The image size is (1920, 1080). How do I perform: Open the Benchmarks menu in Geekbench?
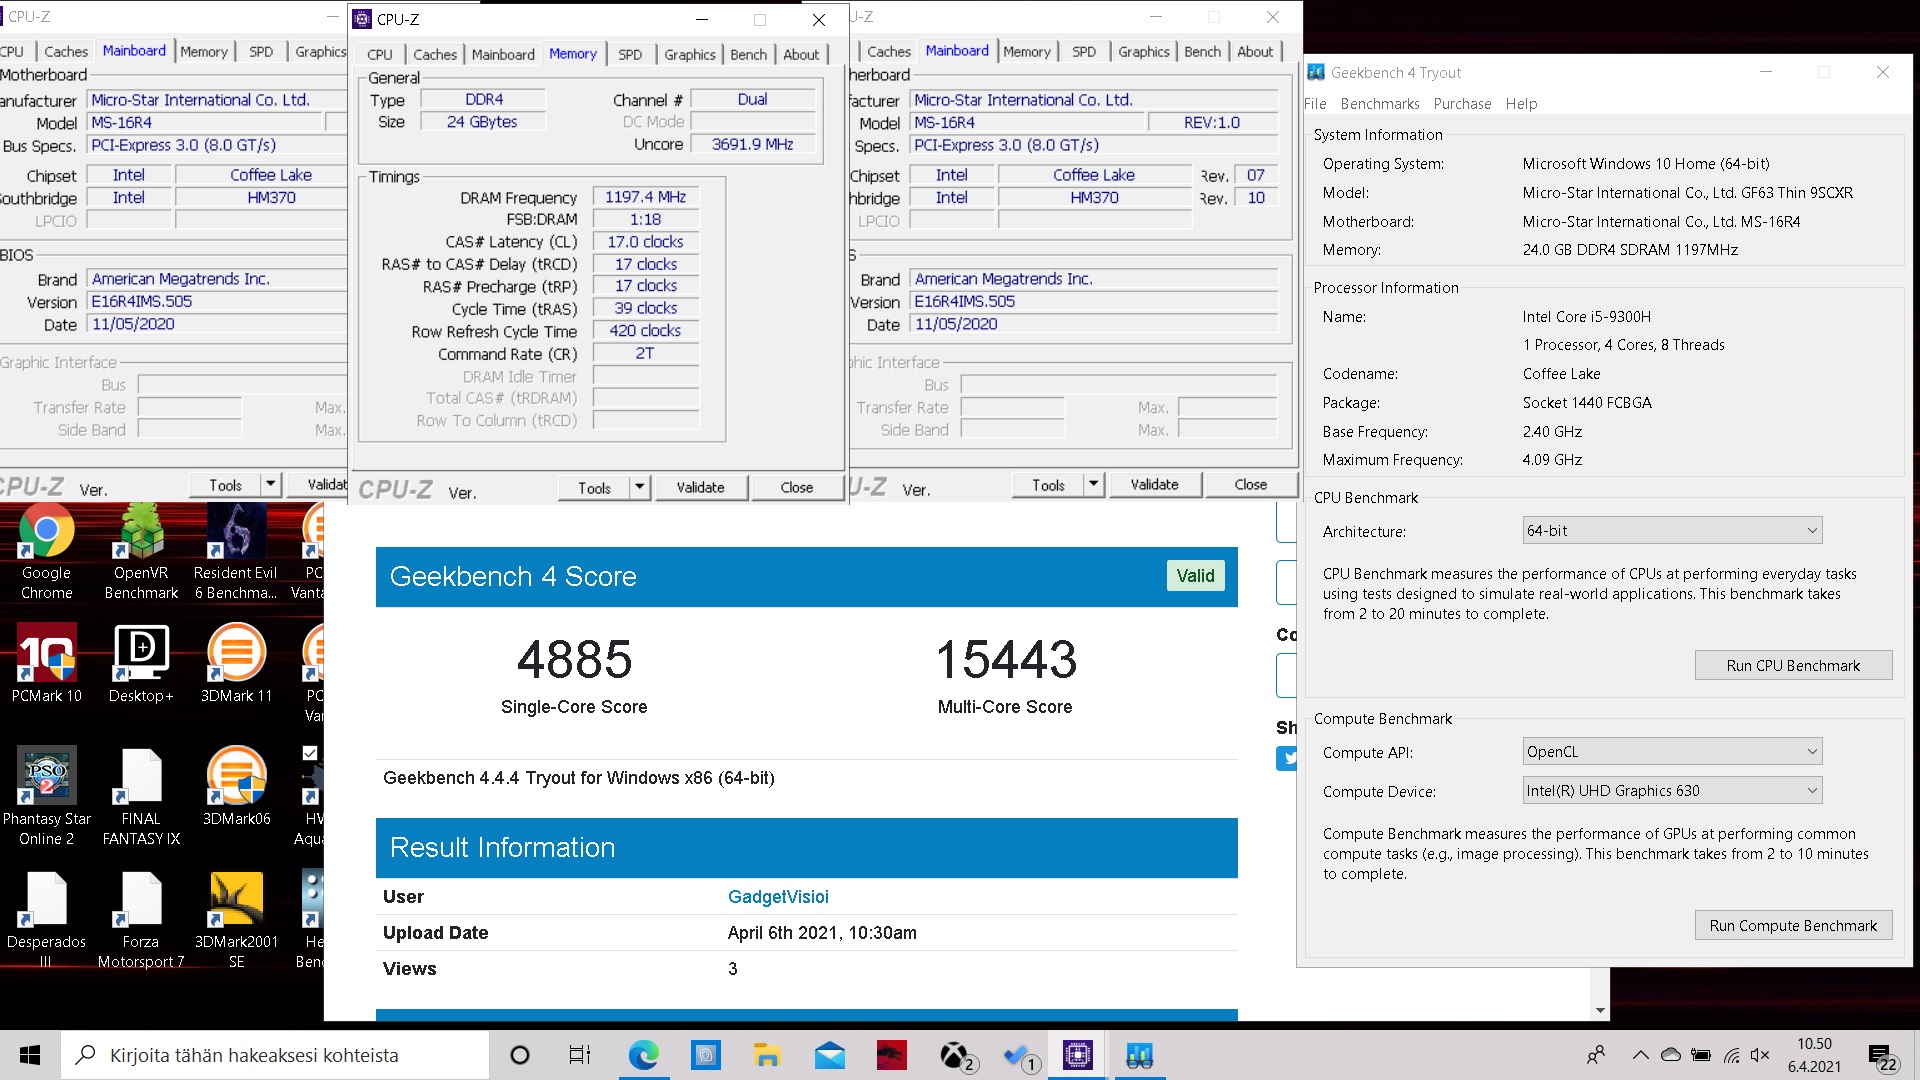(1379, 104)
